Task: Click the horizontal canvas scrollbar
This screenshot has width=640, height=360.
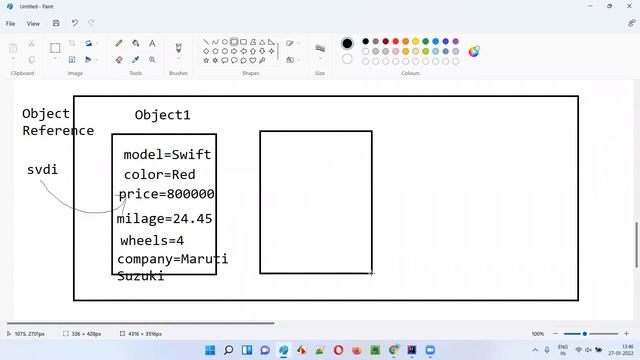Action: [140, 323]
